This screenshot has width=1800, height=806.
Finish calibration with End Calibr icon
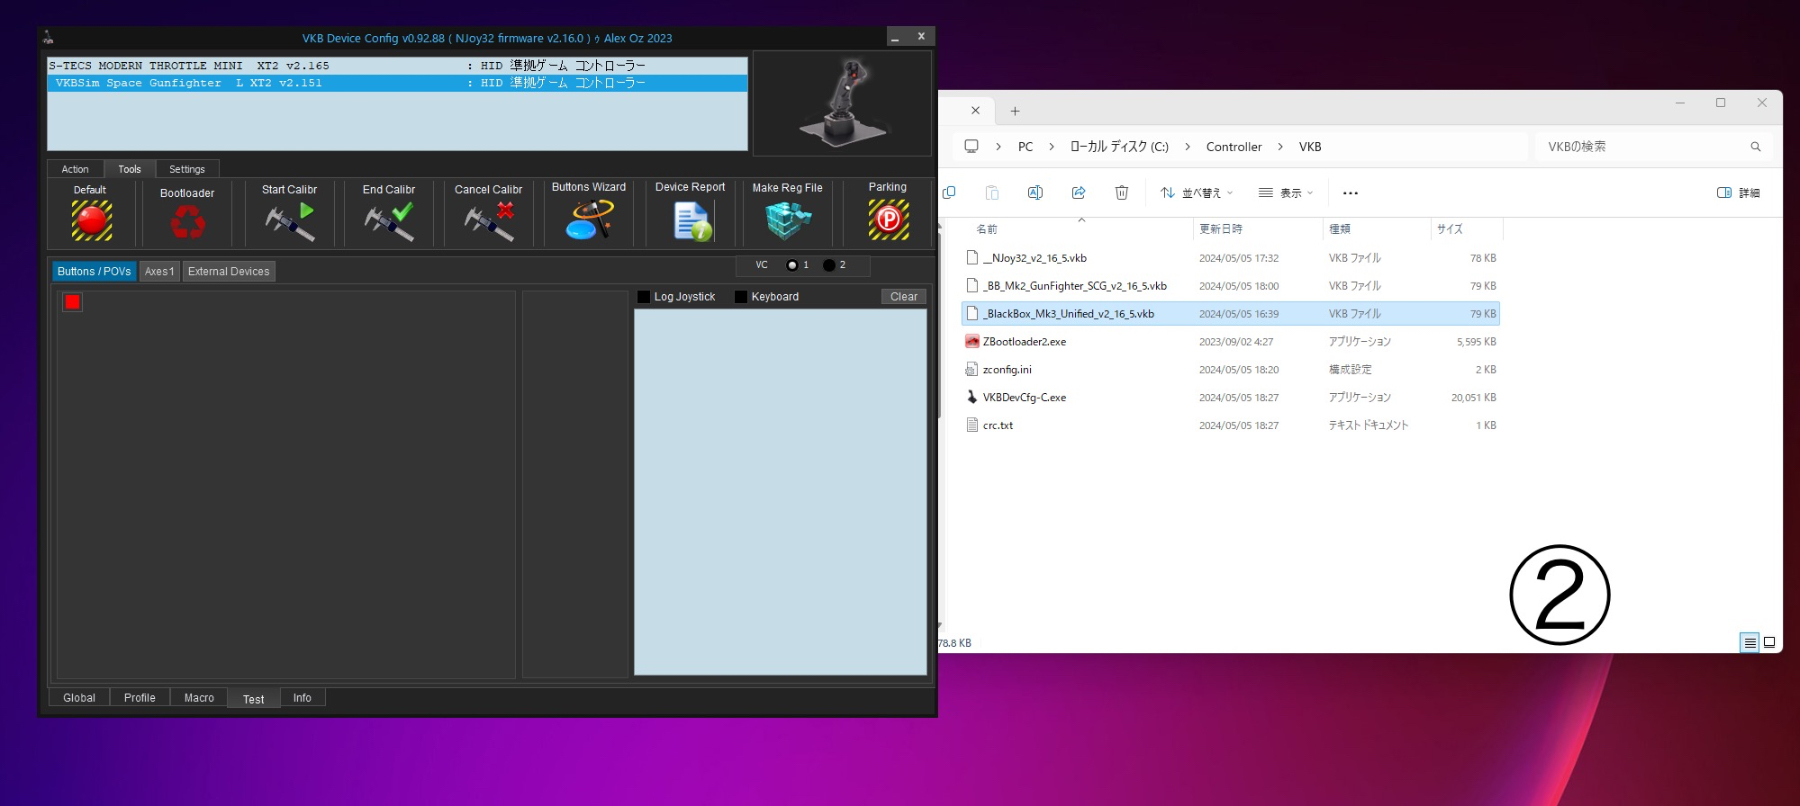pyautogui.click(x=389, y=221)
